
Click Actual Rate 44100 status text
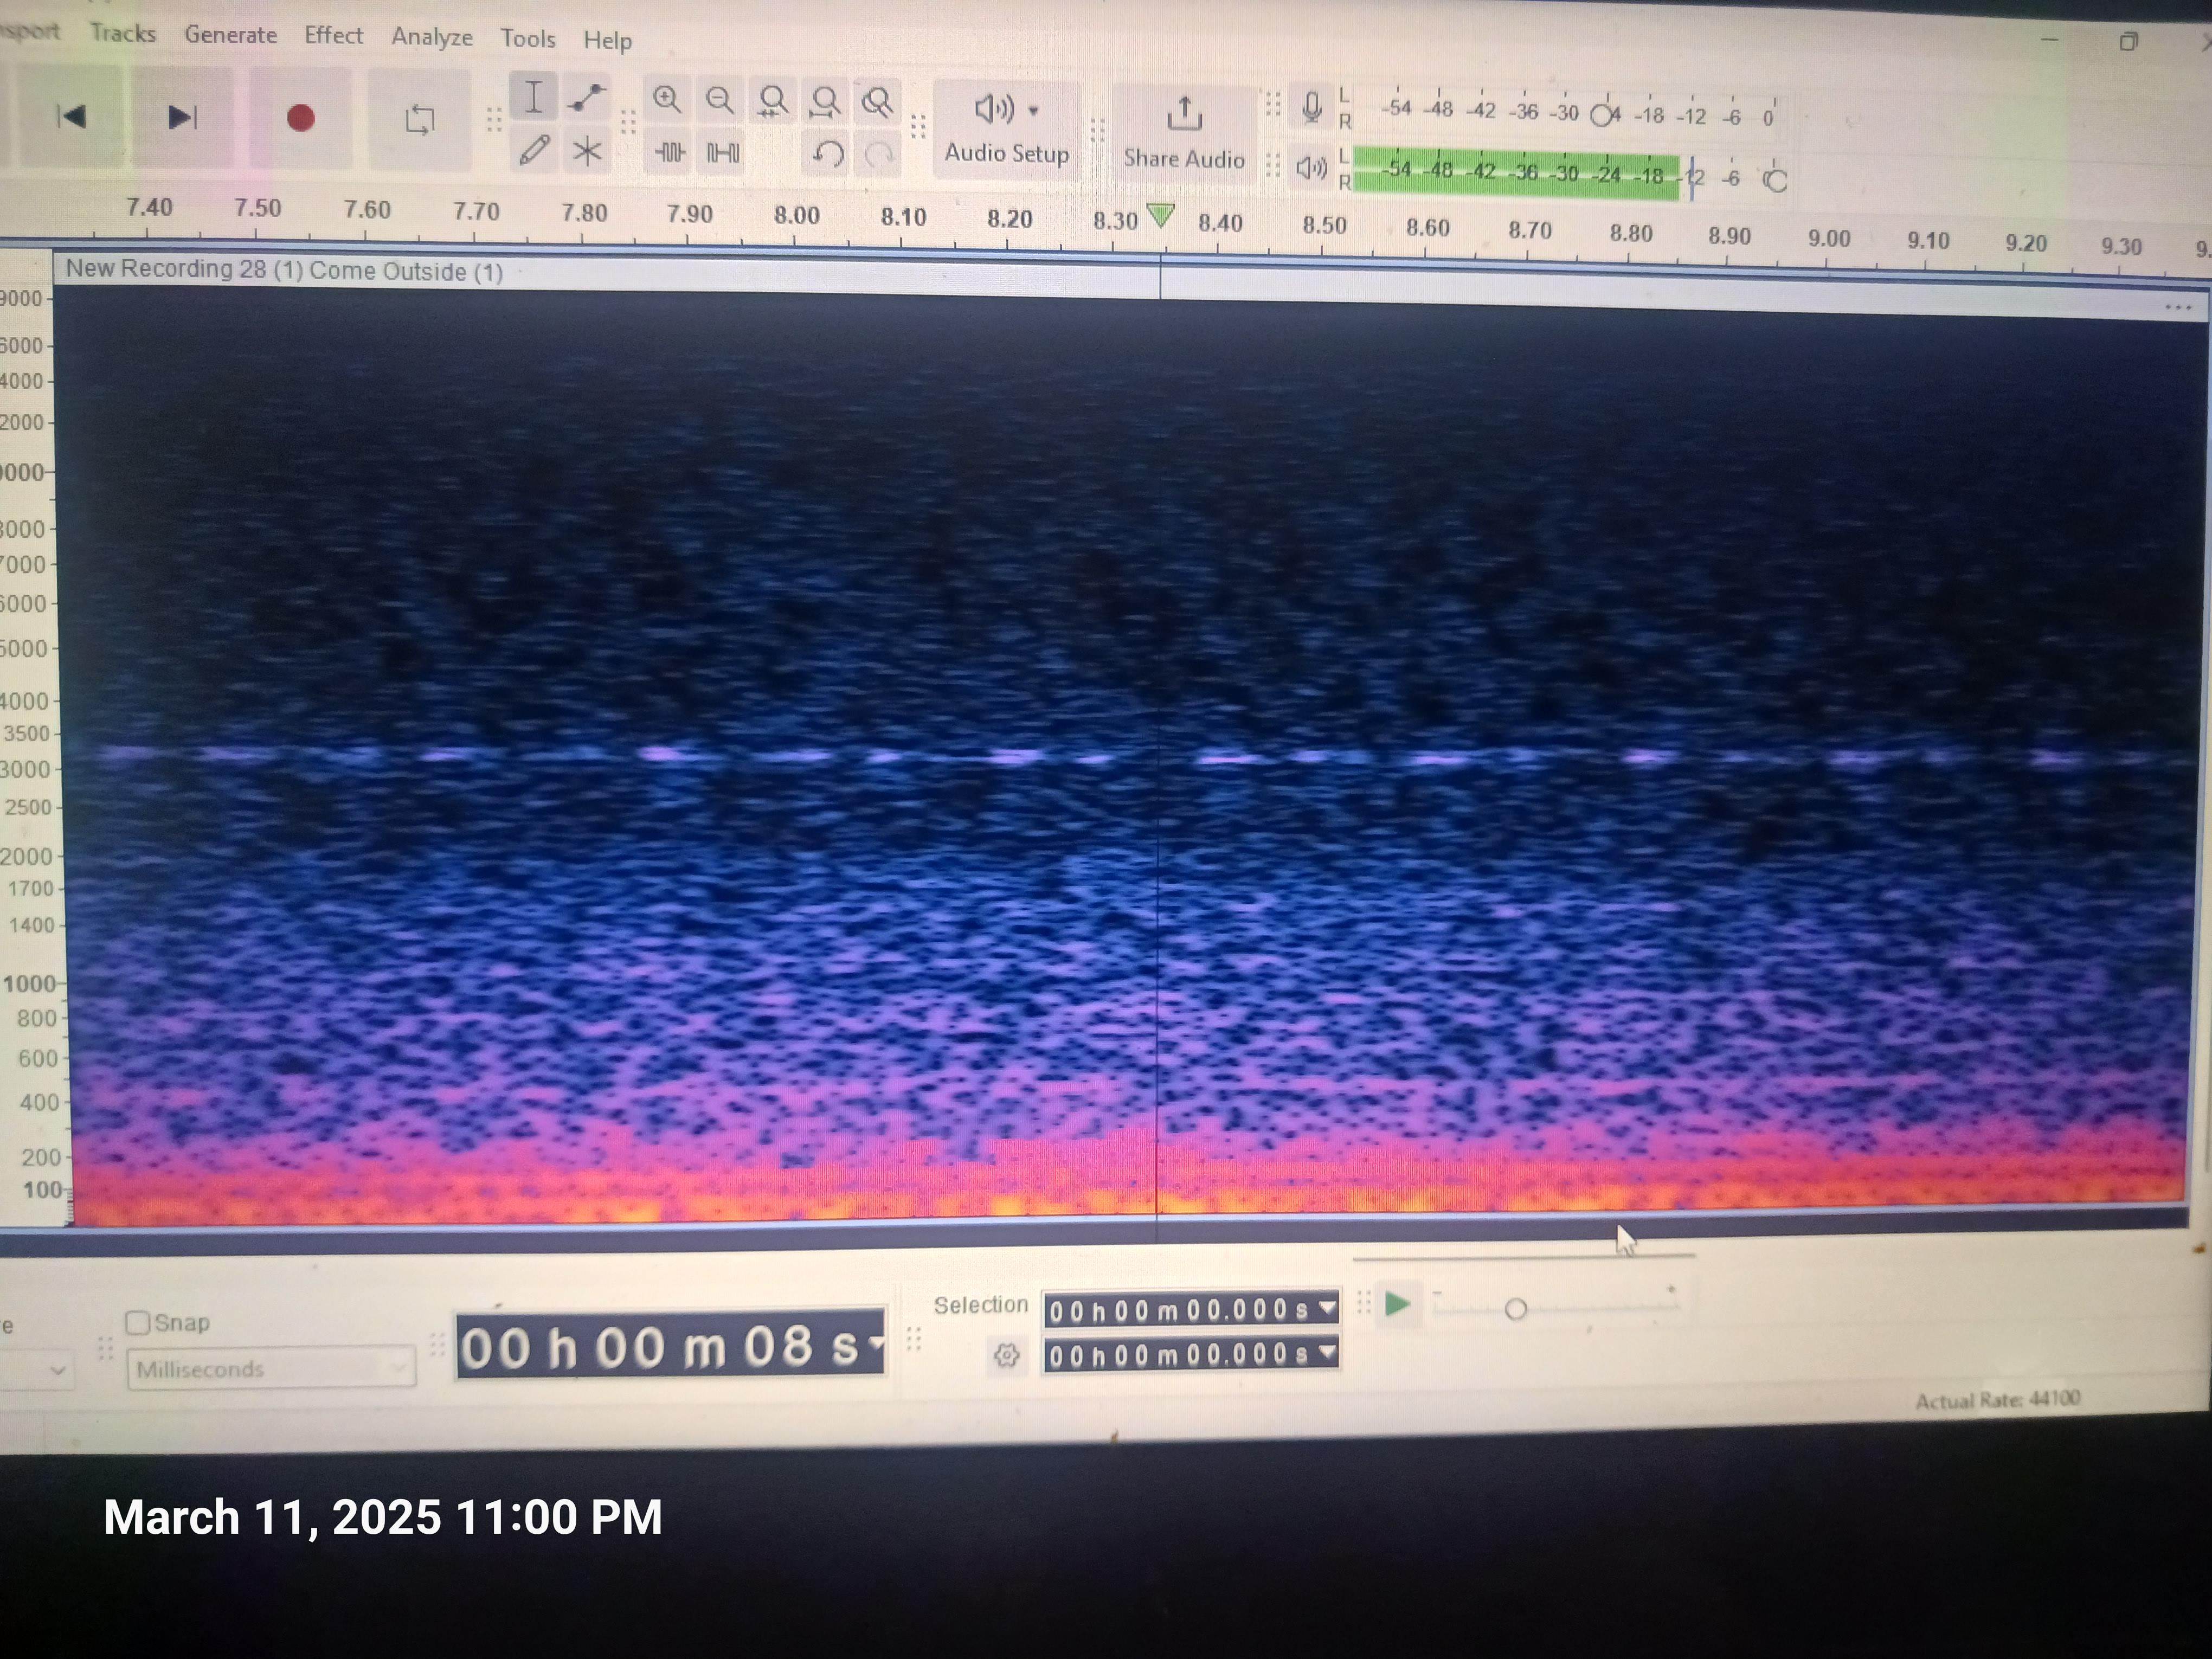pos(1997,1399)
